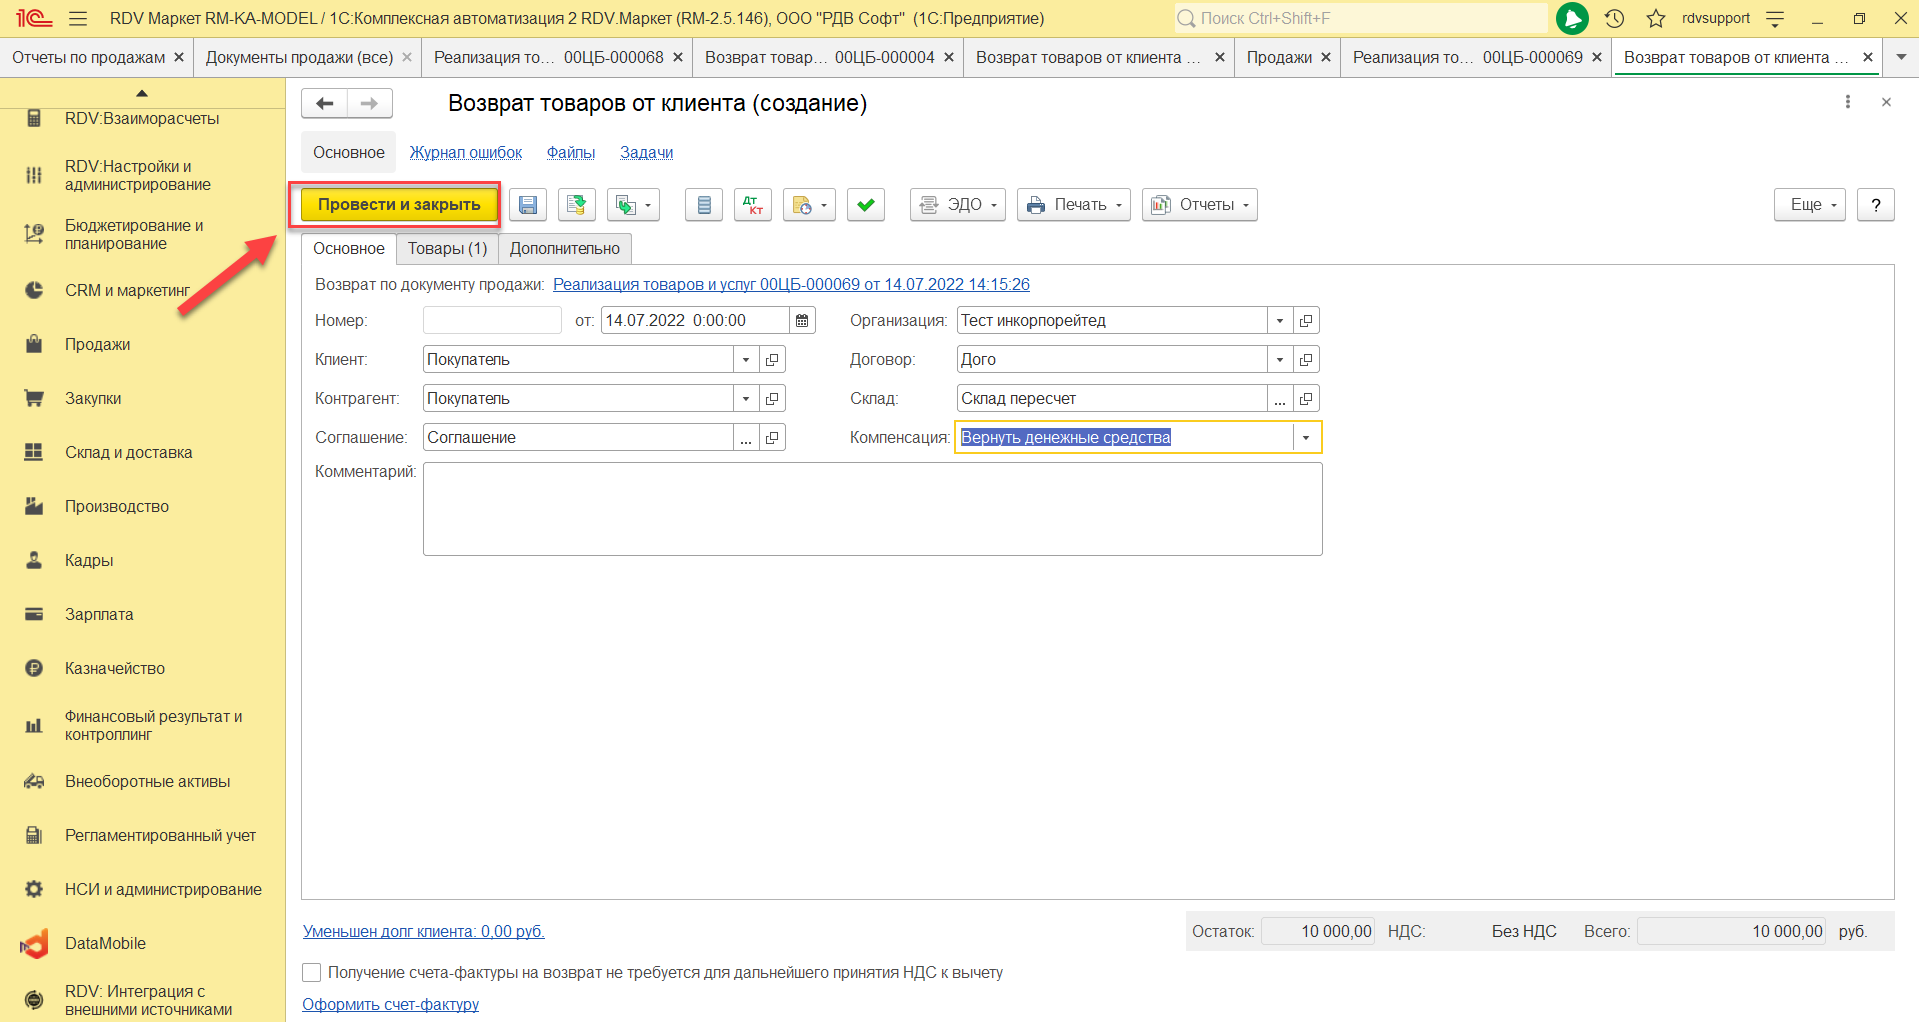Click the post document icon
This screenshot has height=1022, width=1919.
click(576, 205)
